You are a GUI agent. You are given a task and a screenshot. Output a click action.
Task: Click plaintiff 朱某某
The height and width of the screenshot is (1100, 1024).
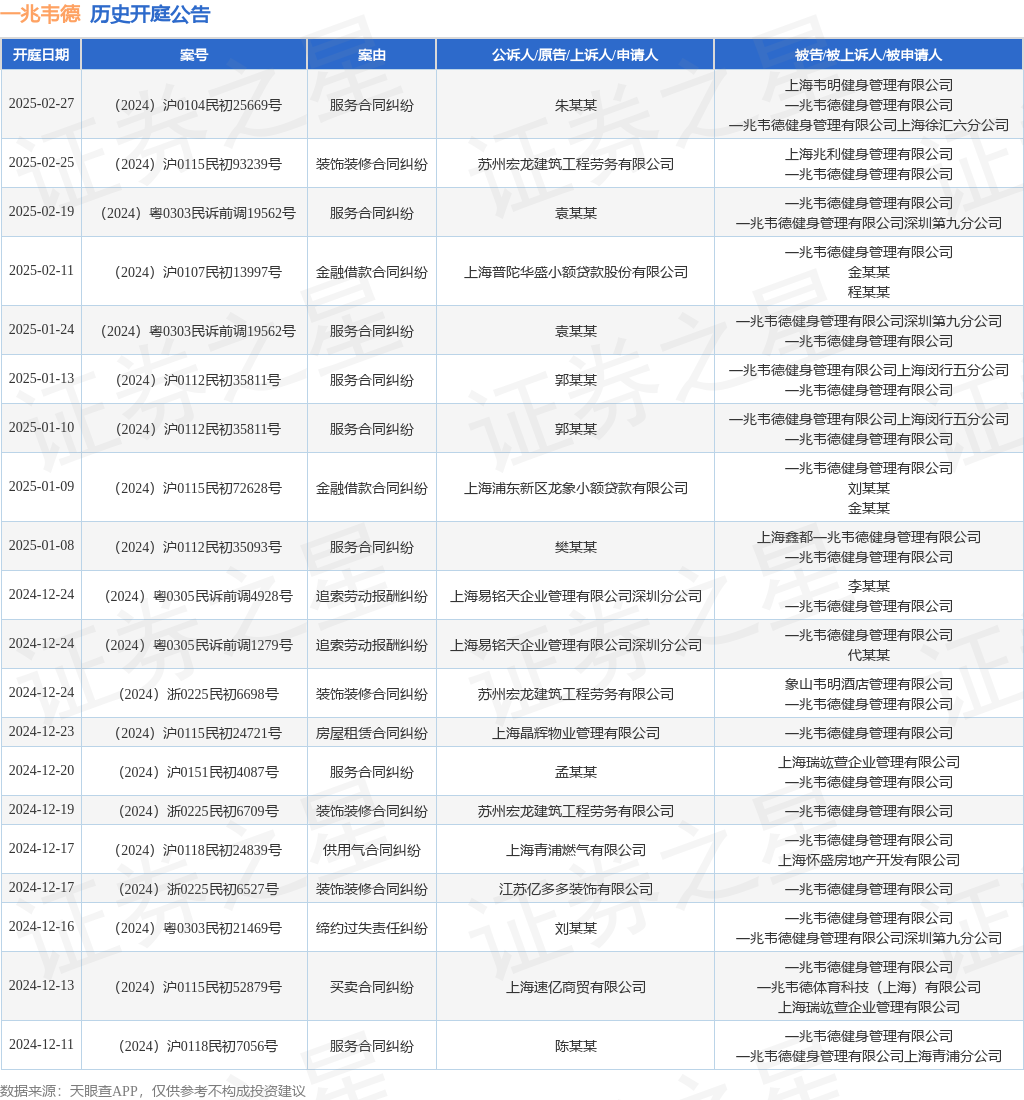[x=576, y=105]
